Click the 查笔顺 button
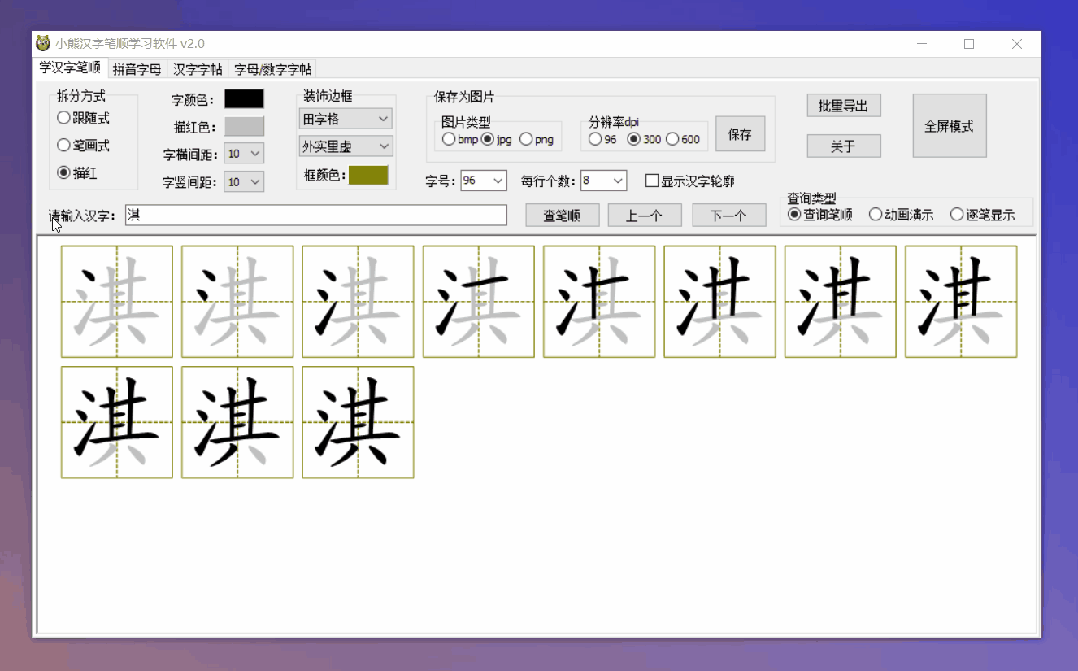 562,215
